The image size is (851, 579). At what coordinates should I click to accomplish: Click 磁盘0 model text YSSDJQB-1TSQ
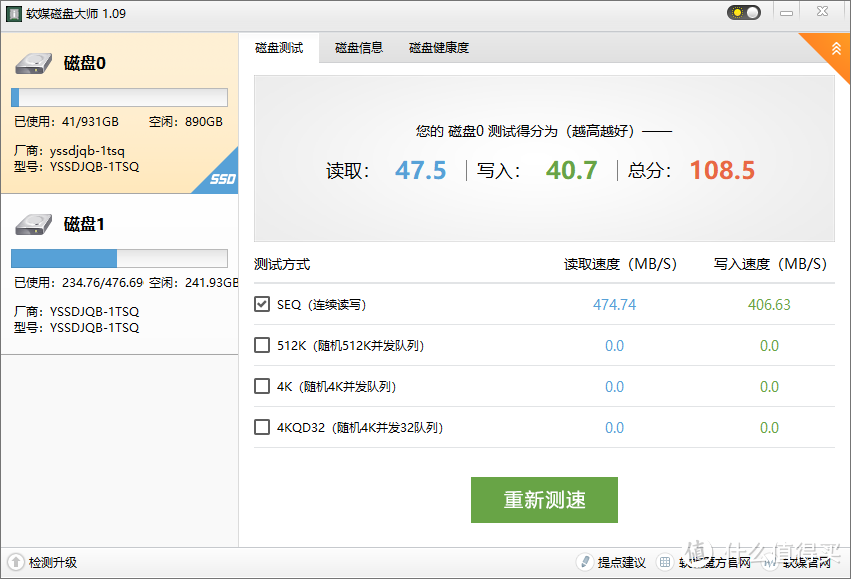coord(94,167)
